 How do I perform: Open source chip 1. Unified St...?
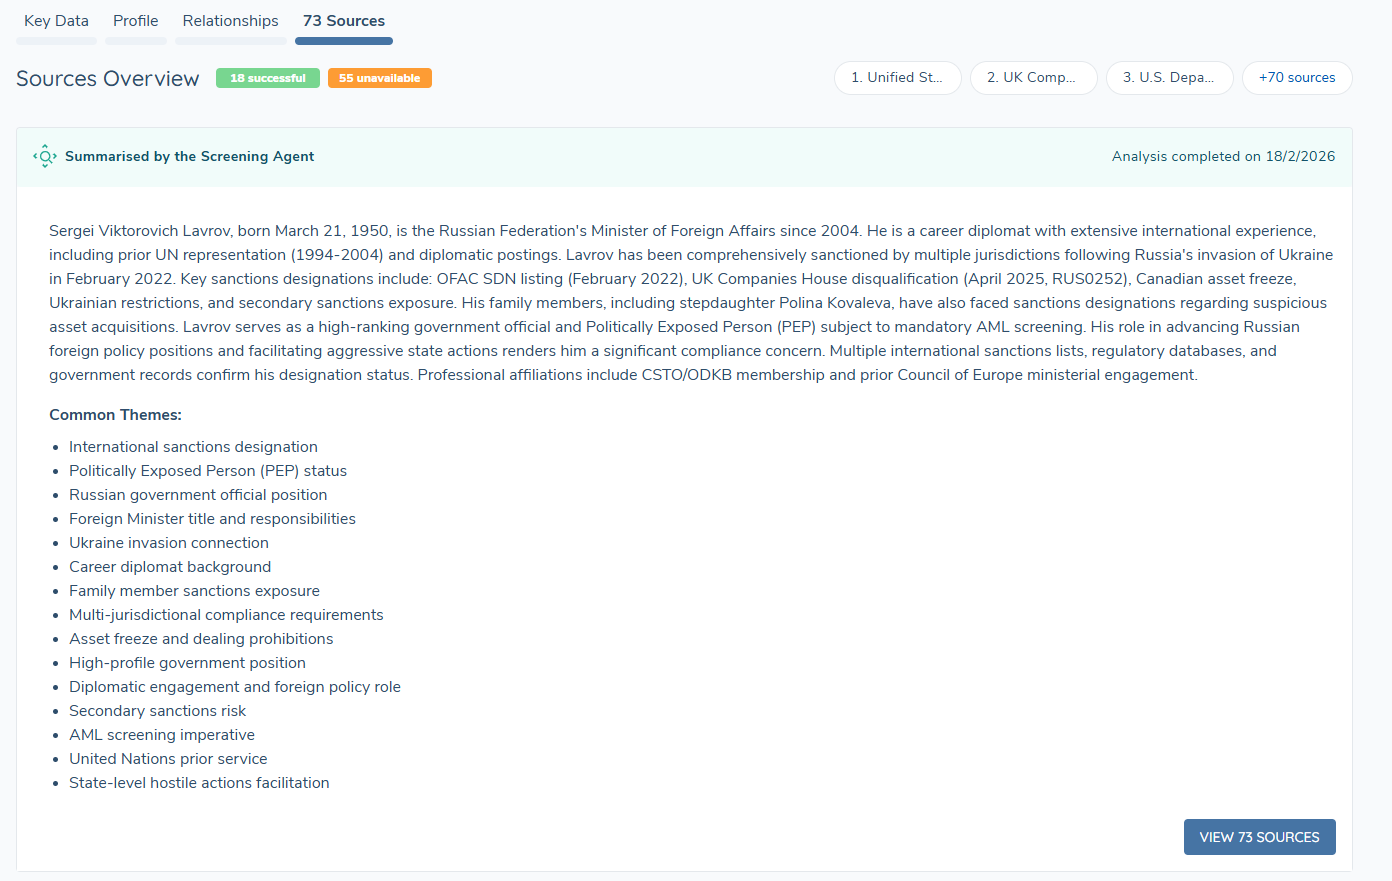(897, 78)
